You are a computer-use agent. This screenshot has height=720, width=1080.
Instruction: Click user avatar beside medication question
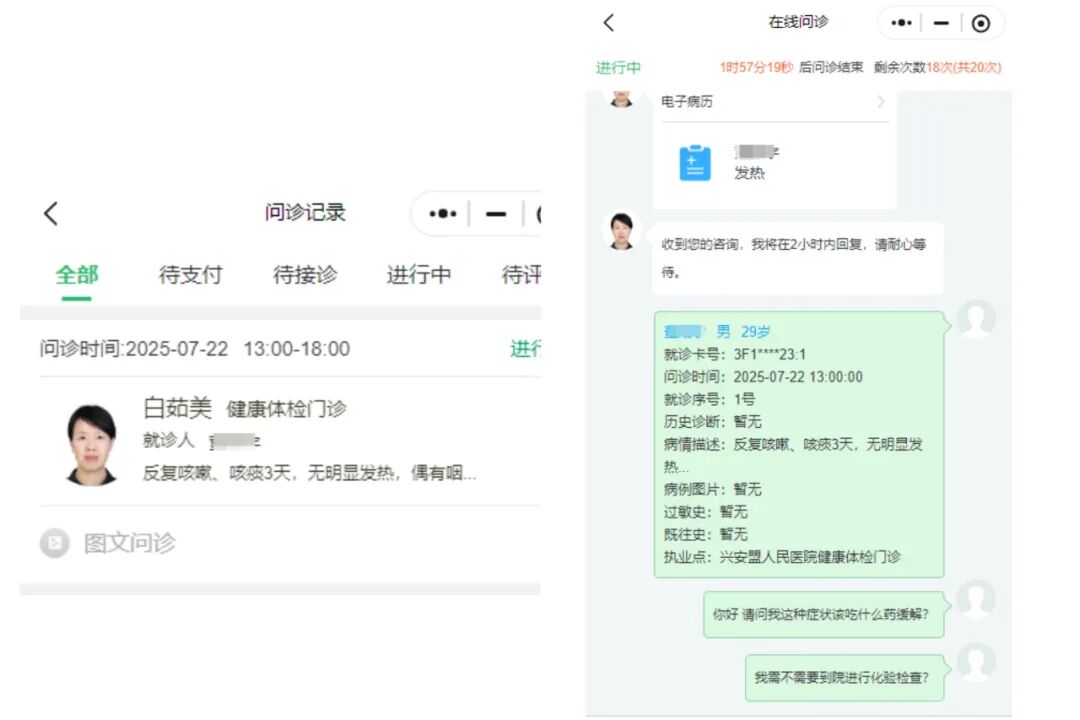(975, 600)
